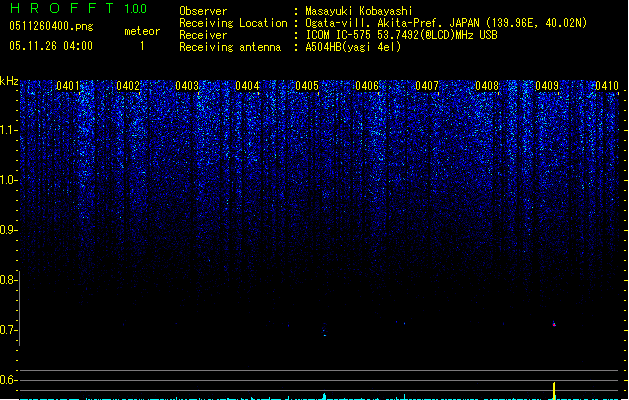Click the red meteor echo near 0409

554,324
